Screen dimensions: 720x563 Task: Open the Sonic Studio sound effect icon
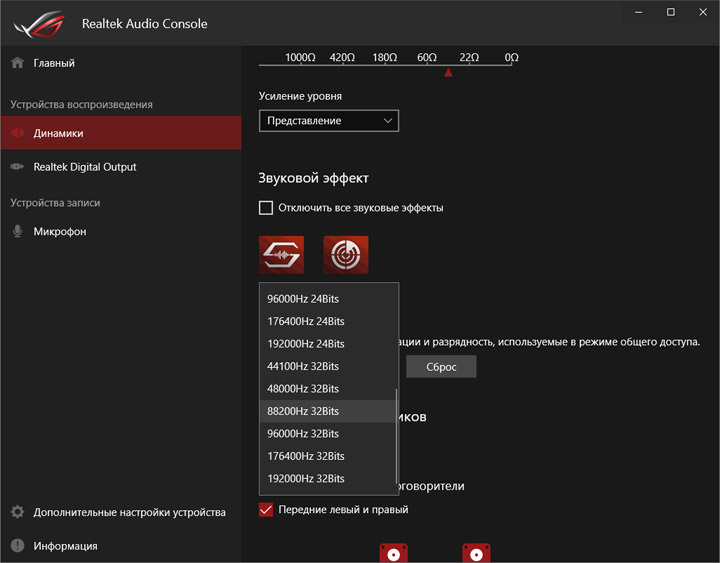tap(281, 255)
